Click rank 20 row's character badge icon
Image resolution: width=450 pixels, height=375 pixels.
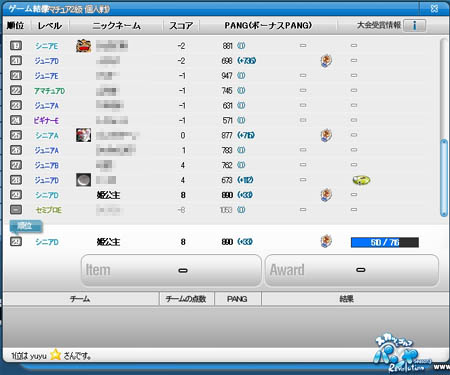pos(326,61)
